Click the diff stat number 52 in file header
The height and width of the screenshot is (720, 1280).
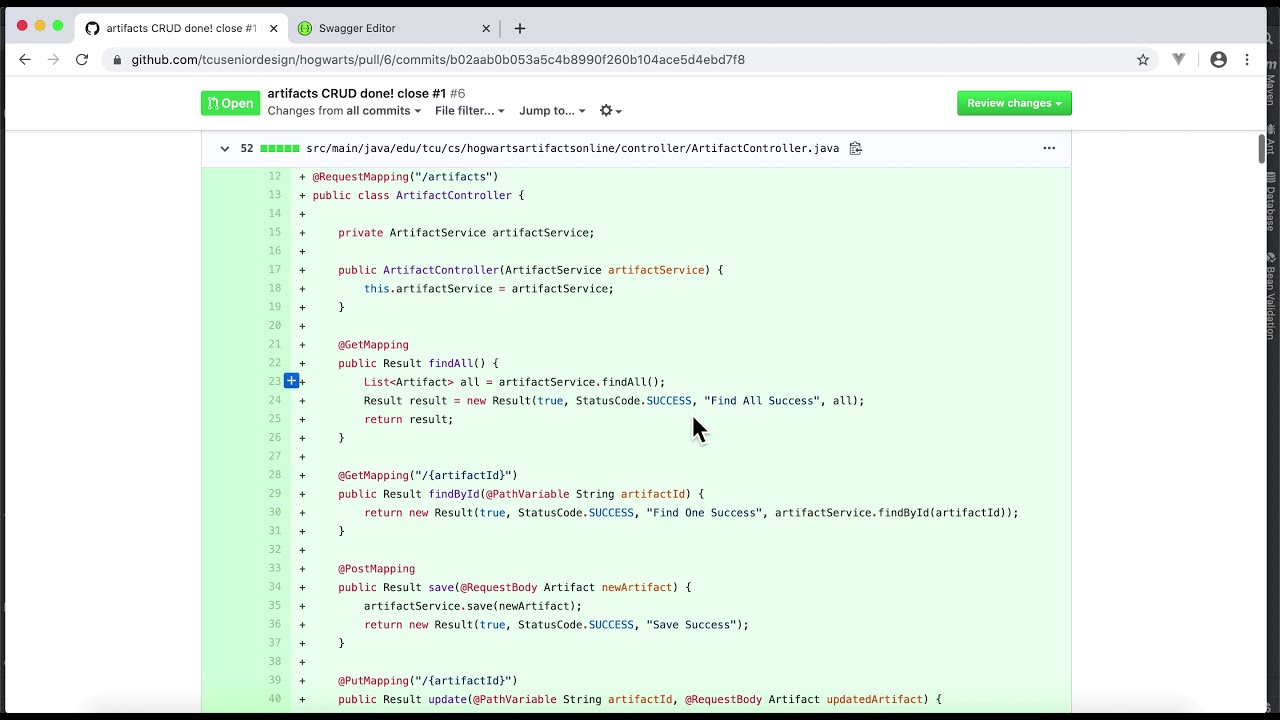click(x=247, y=148)
